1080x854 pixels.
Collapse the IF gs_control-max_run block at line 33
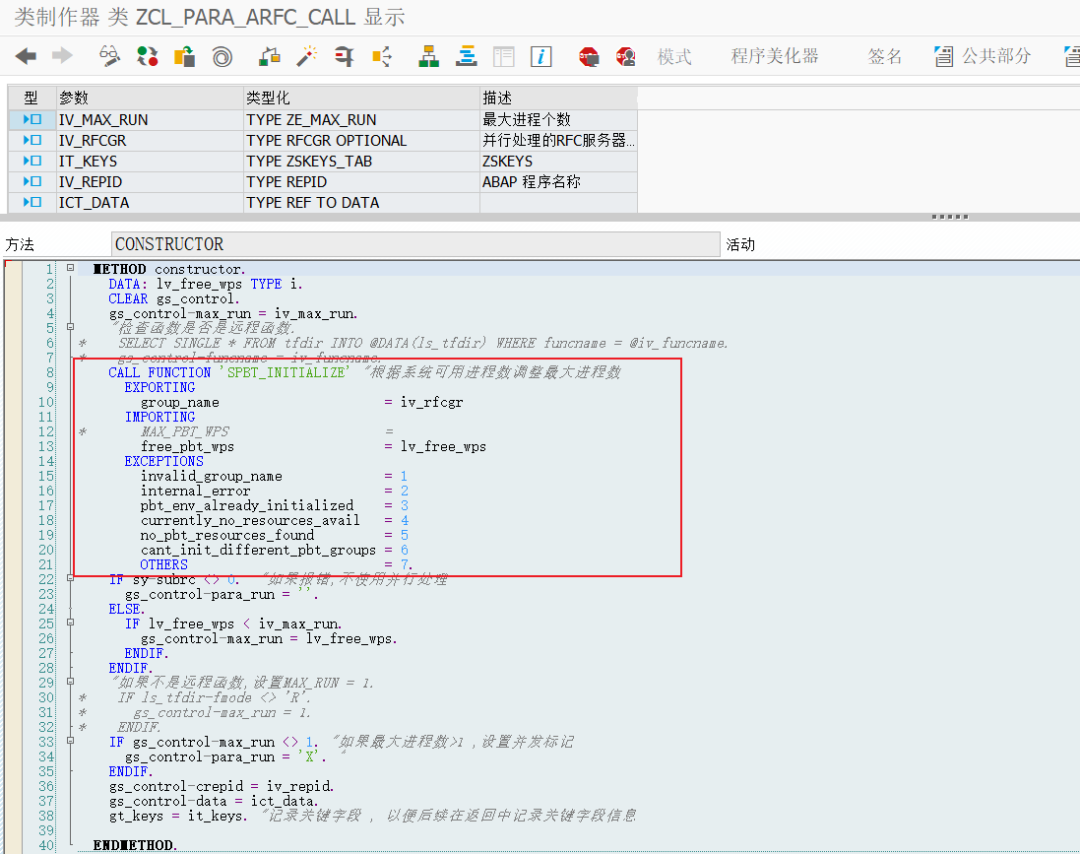(70, 740)
